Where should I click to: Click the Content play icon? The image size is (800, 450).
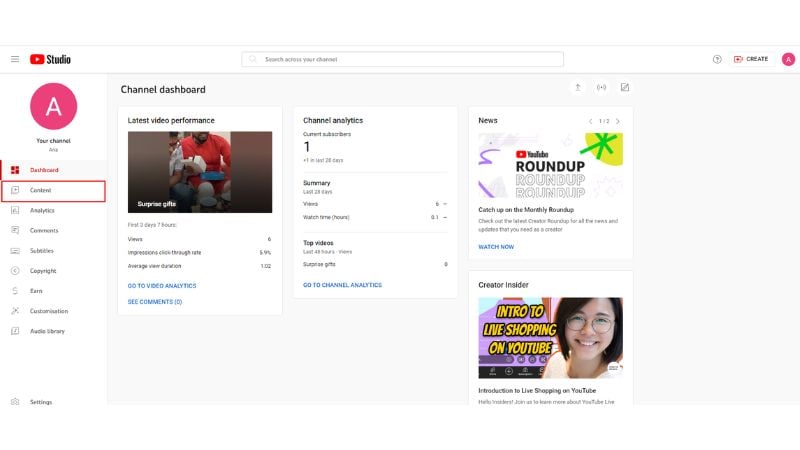coord(15,190)
